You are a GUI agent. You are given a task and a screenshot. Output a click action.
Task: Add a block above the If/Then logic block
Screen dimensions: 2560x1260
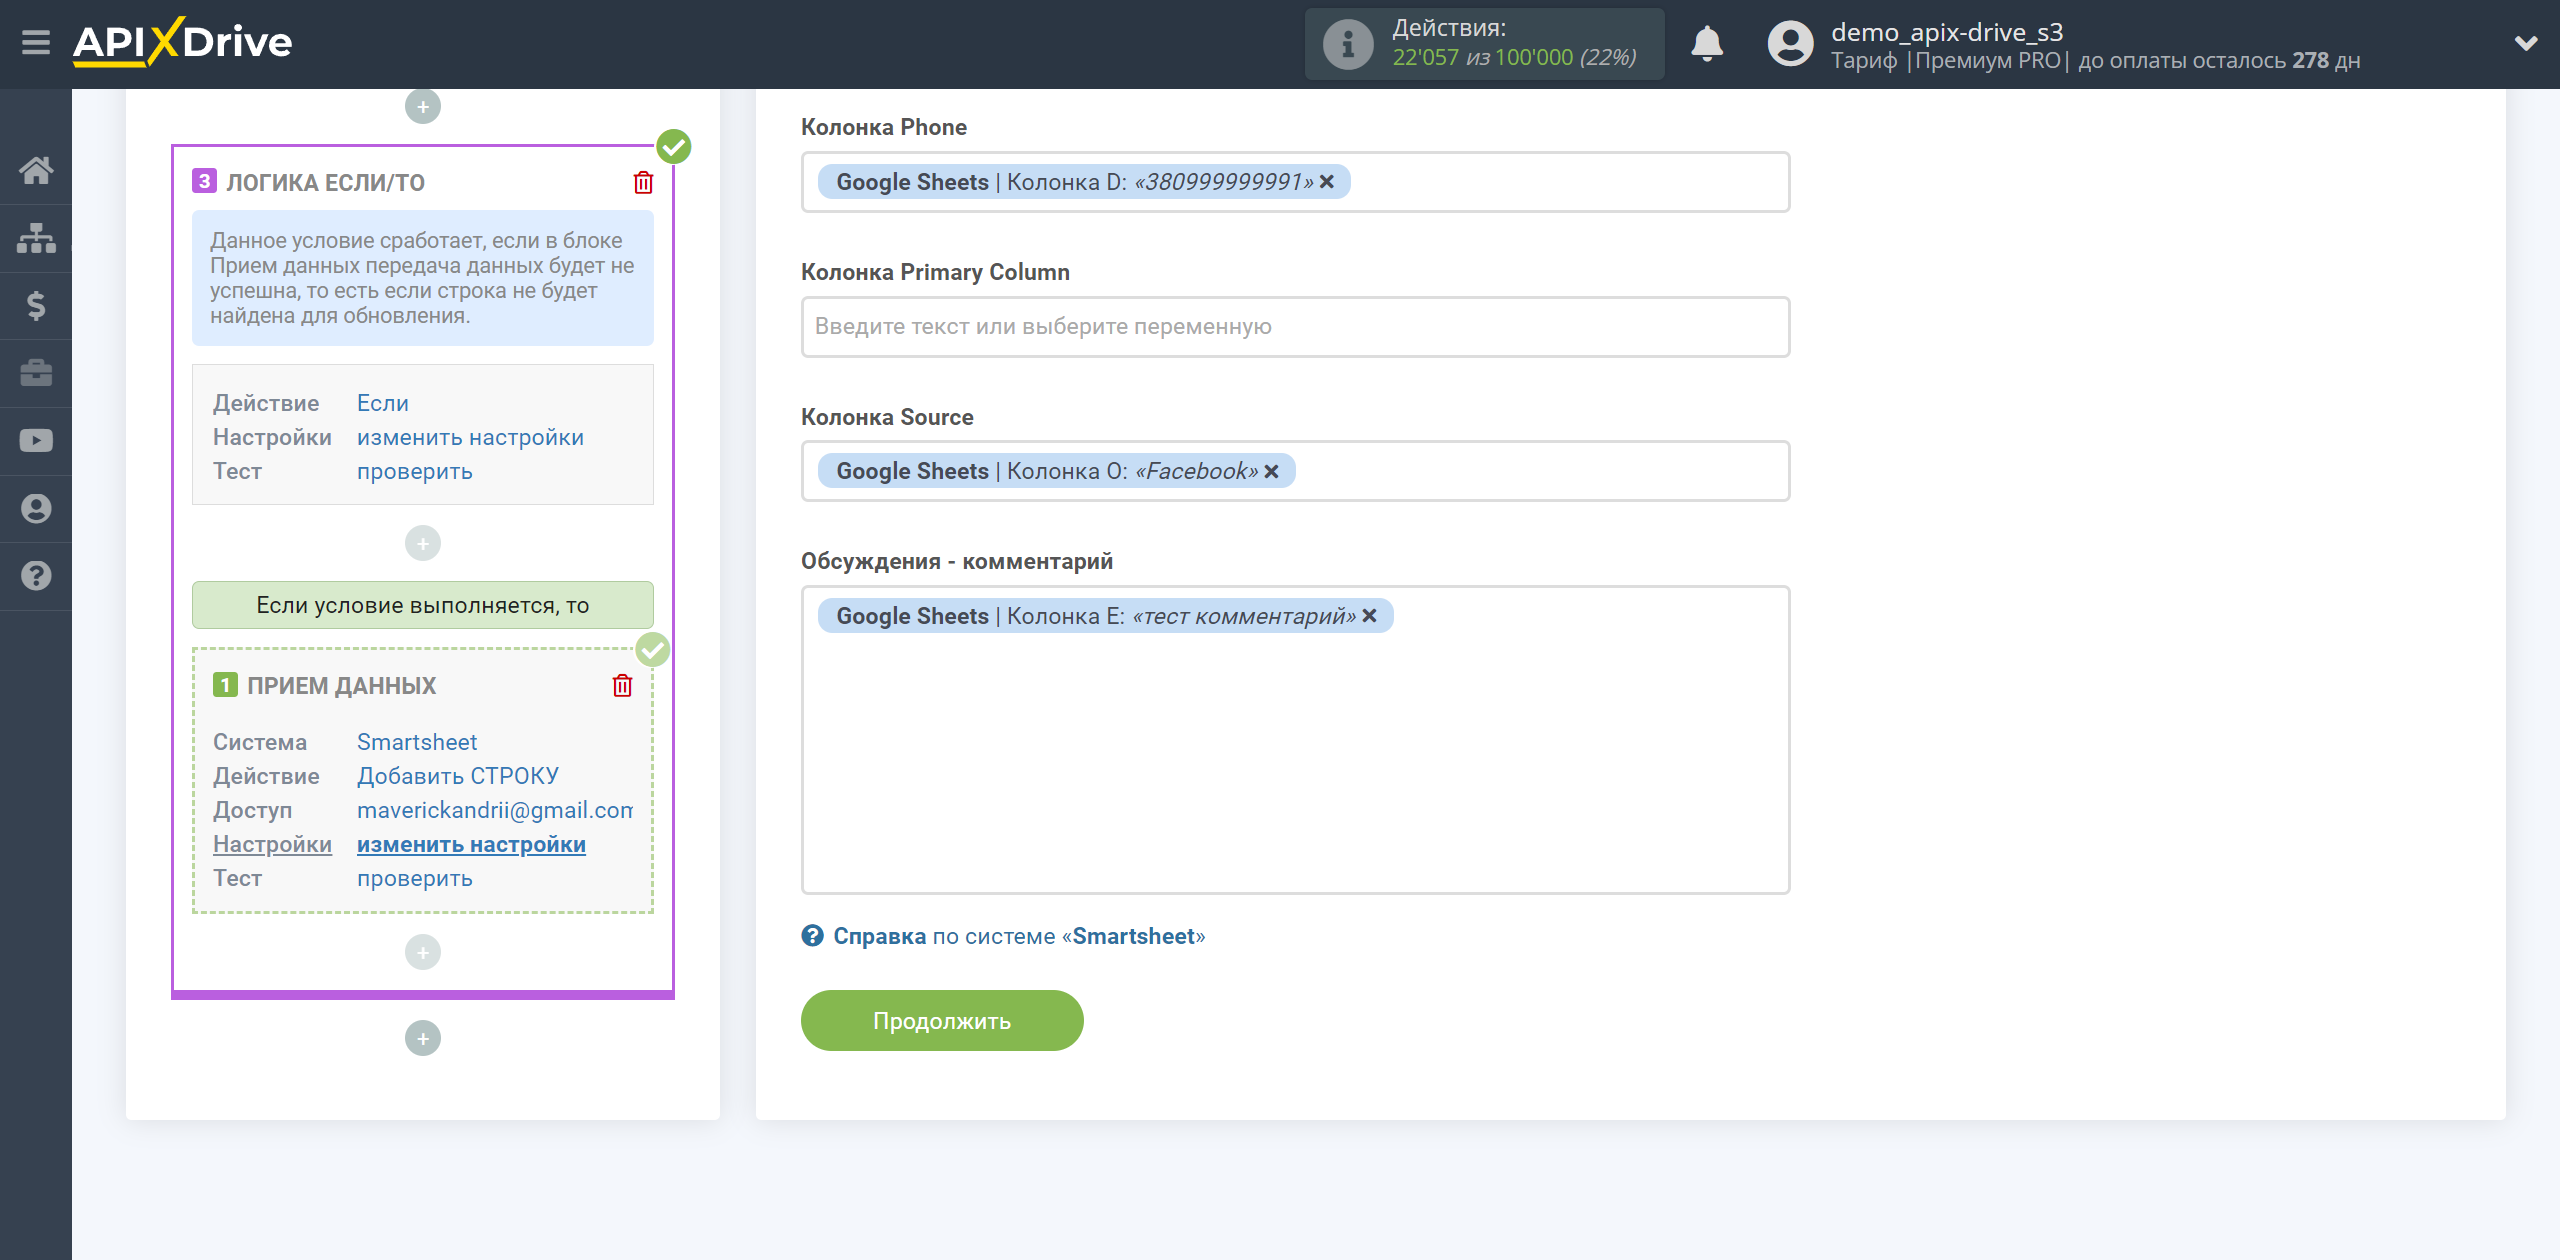[423, 106]
